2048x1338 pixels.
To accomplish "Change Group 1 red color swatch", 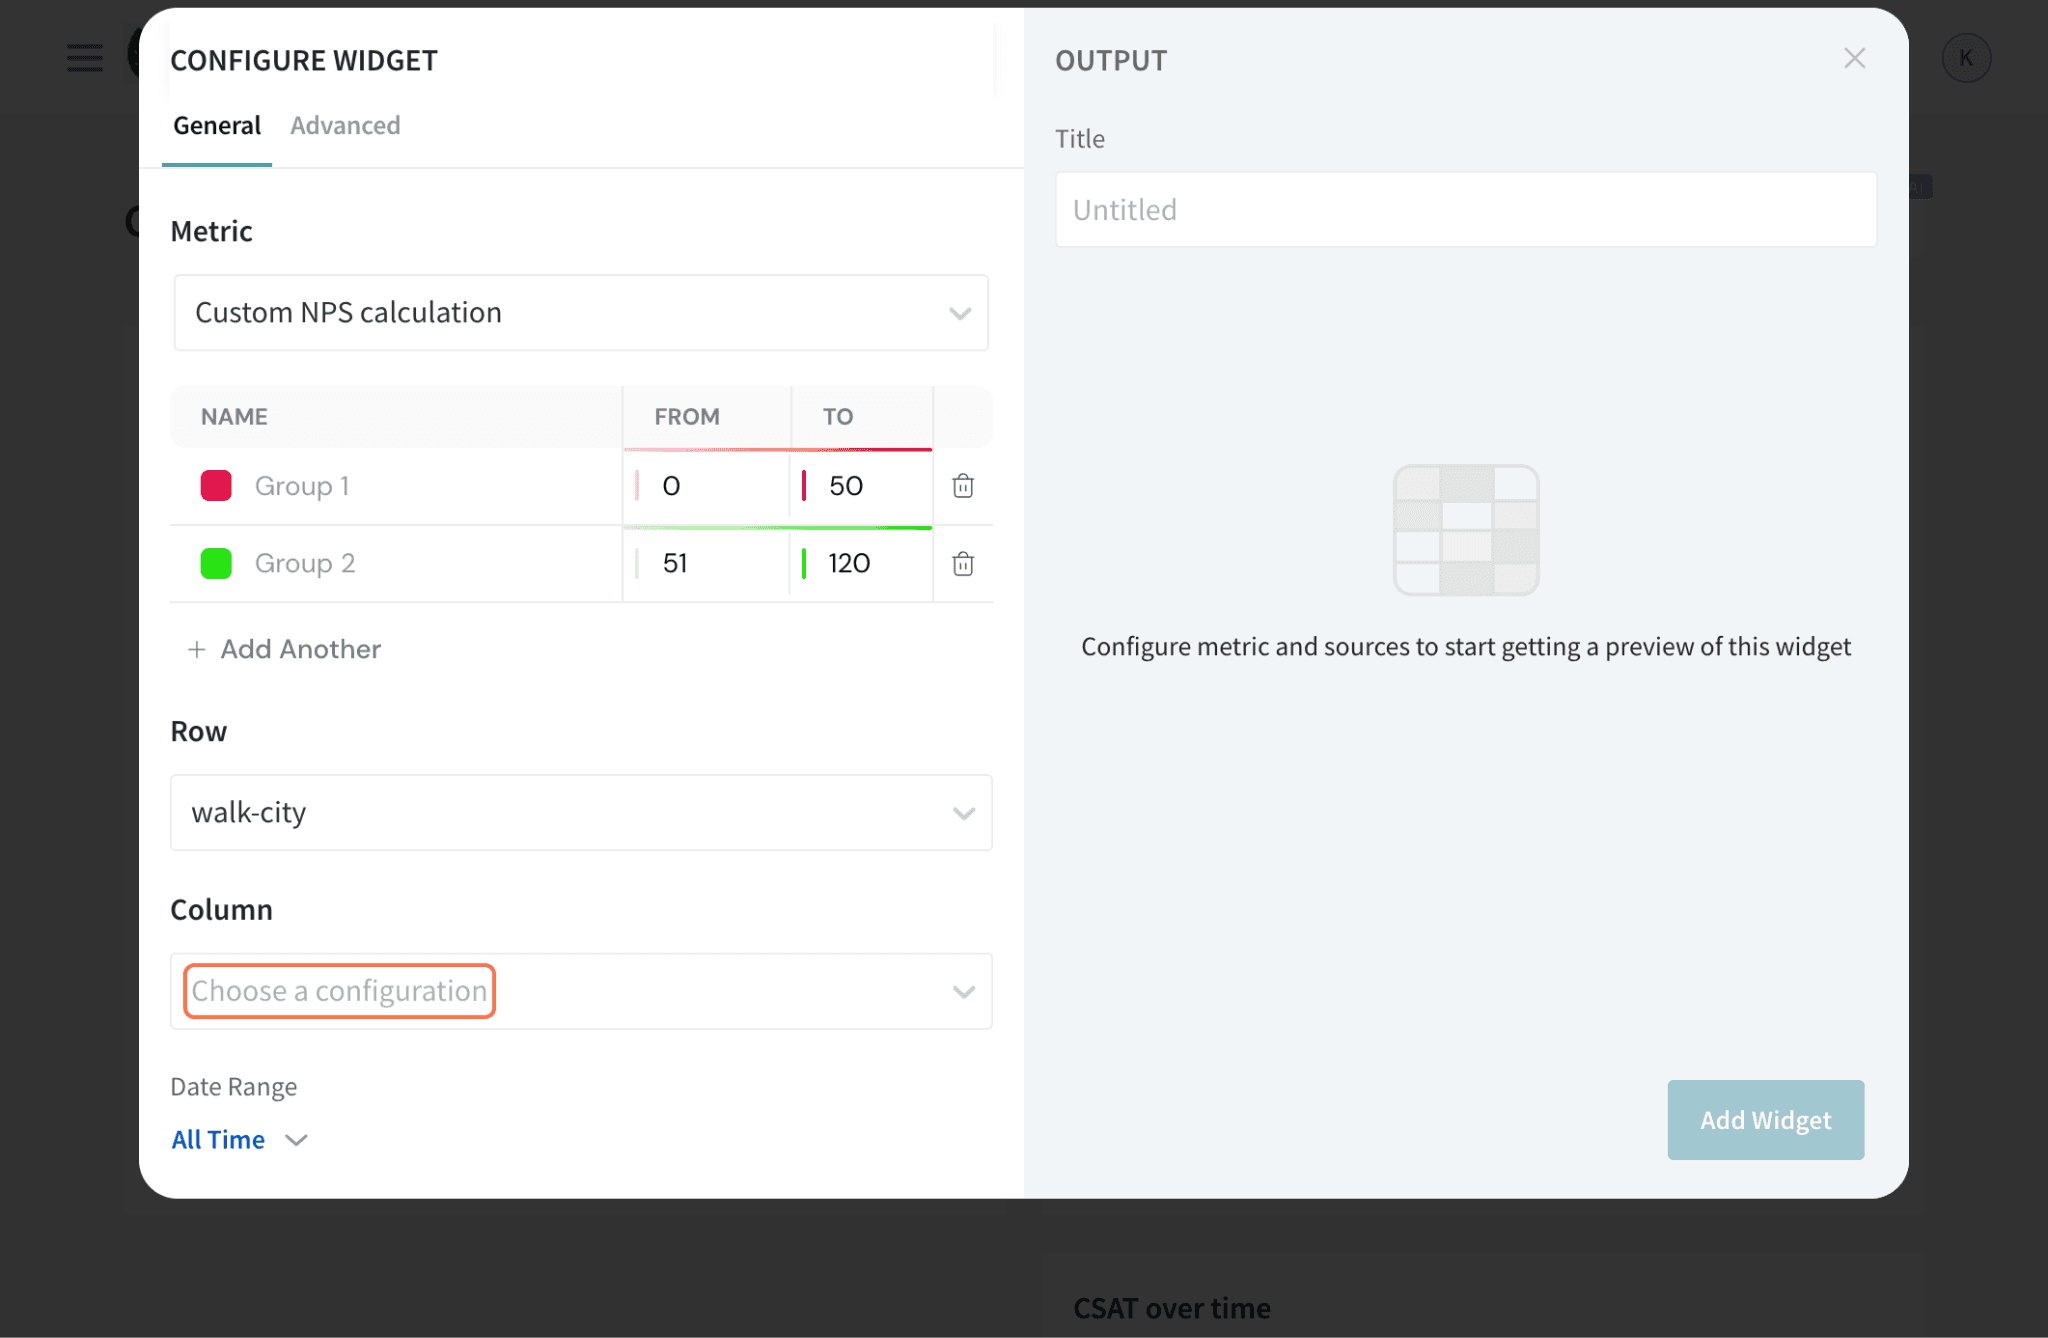I will (x=216, y=486).
